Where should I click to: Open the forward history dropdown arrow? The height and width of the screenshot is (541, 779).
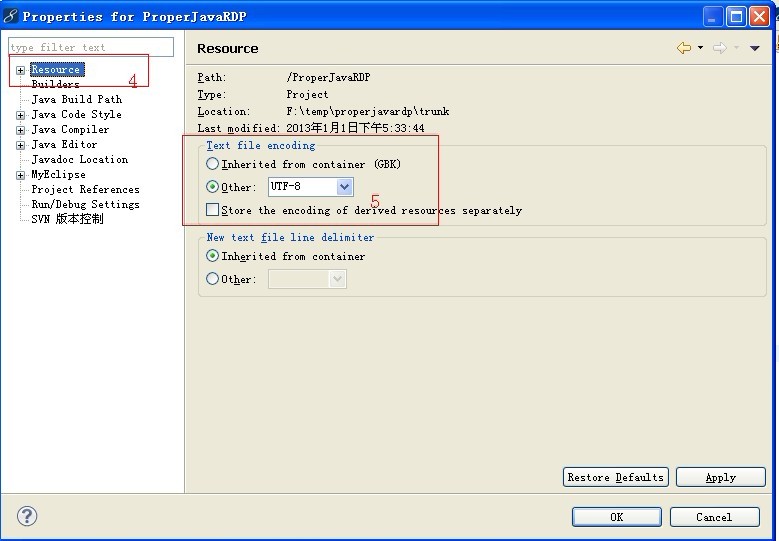[736, 48]
